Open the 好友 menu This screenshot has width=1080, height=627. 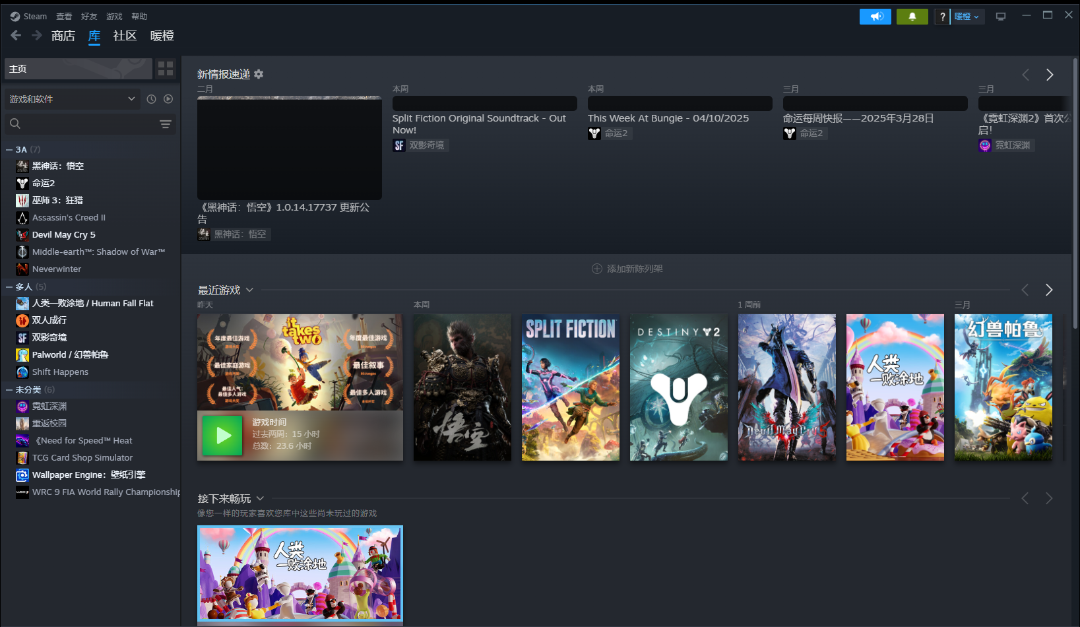pyautogui.click(x=89, y=17)
